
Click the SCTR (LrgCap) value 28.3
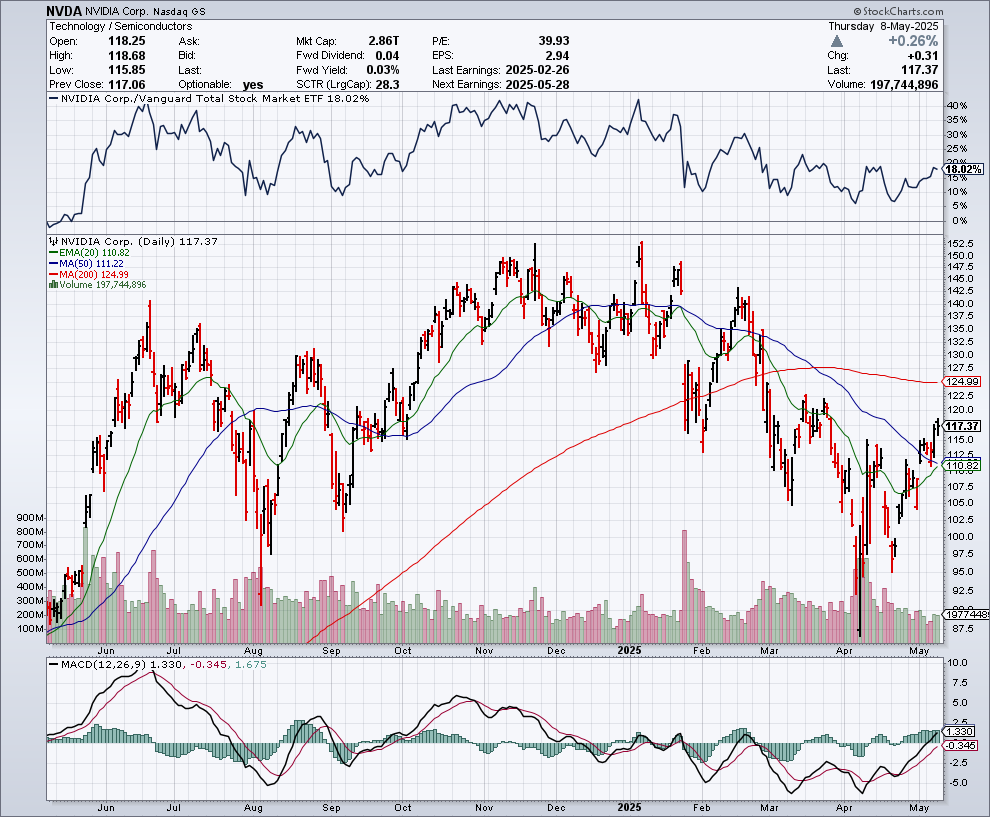tap(388, 85)
